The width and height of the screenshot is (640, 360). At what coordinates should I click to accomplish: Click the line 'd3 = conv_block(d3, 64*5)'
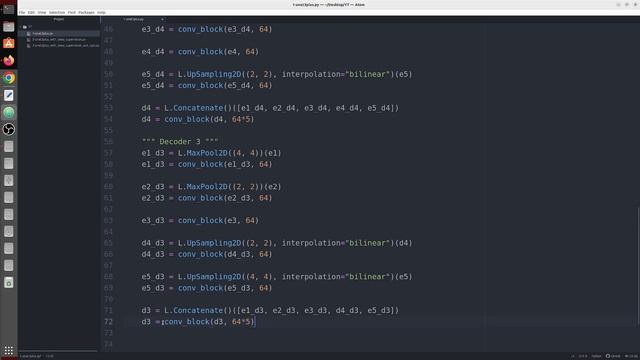tap(198, 322)
